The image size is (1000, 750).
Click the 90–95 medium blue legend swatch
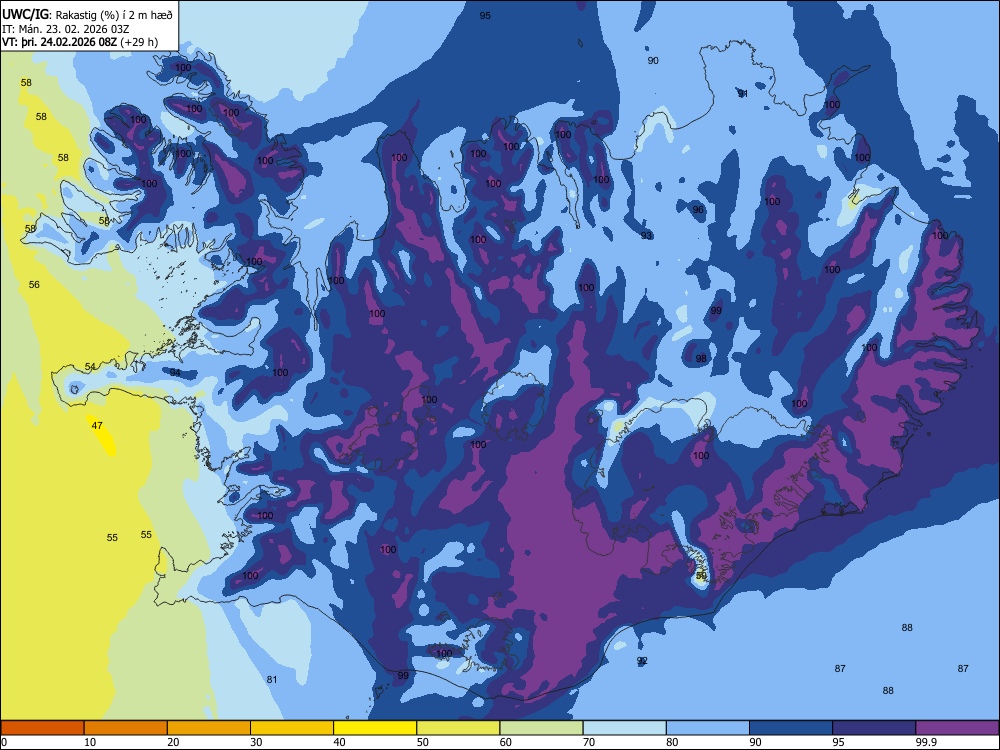(x=791, y=728)
